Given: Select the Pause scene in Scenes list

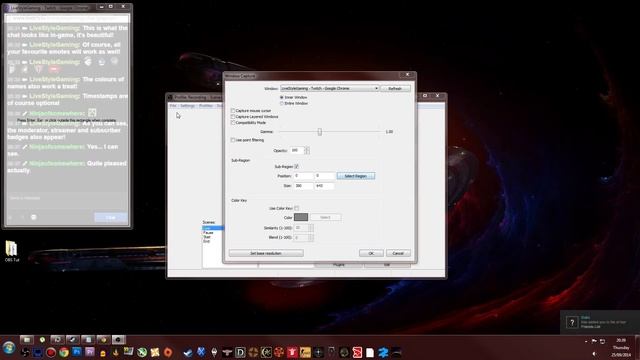Looking at the screenshot, I should point(208,233).
